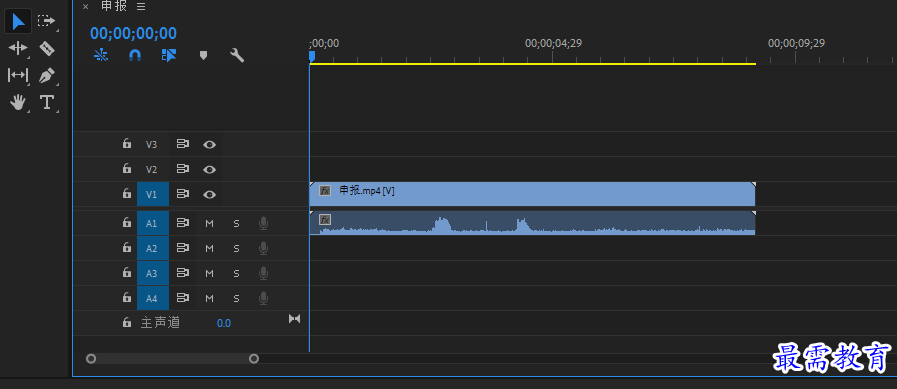Hide V2 track output eye
Image resolution: width=897 pixels, height=389 pixels.
(x=209, y=169)
